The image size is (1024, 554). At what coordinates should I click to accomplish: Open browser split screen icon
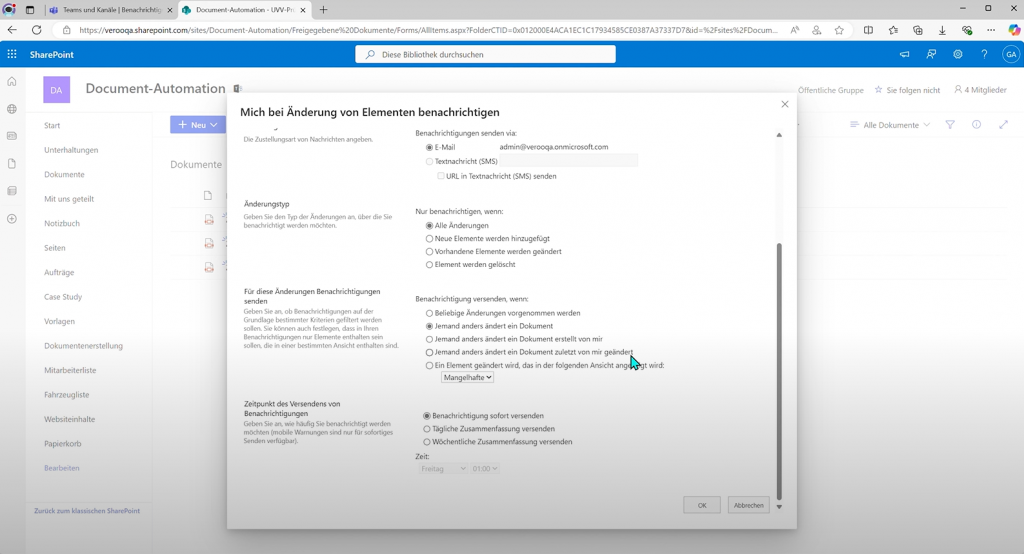868,30
